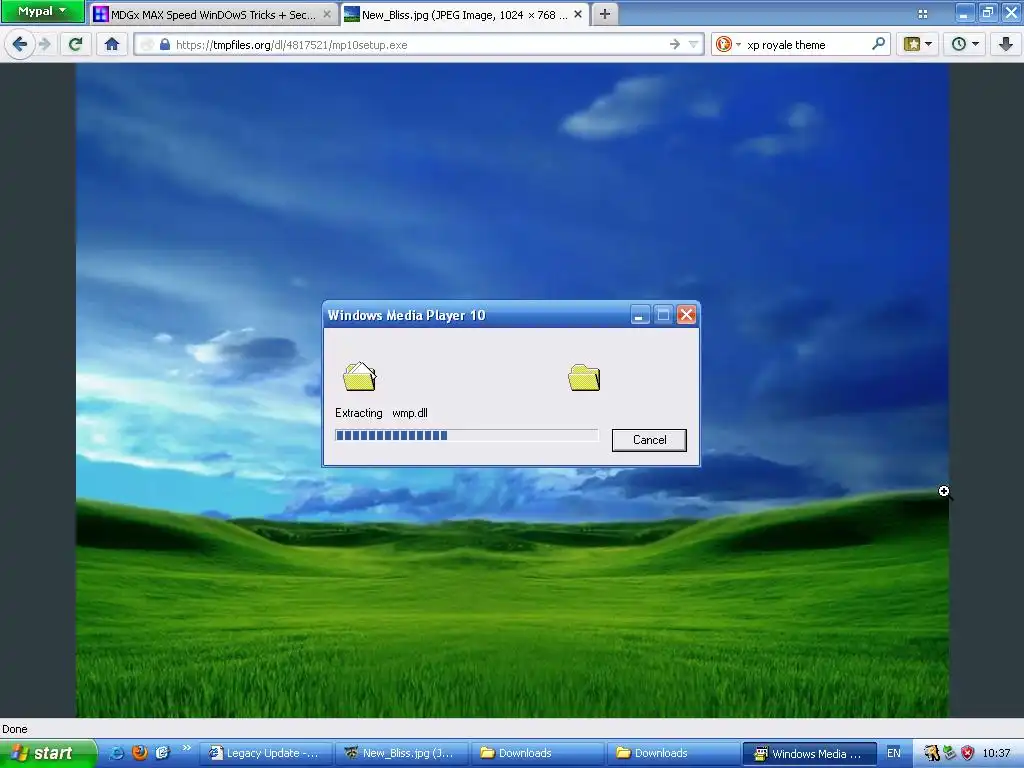1024x768 pixels.
Task: Open a new tab with plus button
Action: tap(605, 14)
